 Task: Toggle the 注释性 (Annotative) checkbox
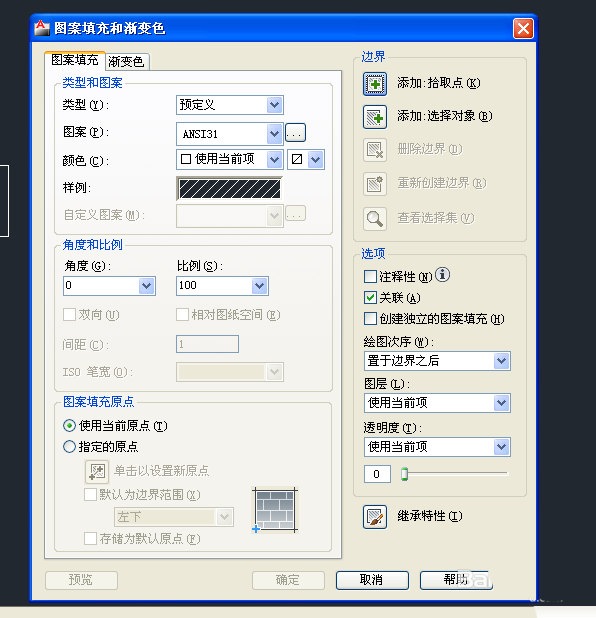click(x=370, y=276)
